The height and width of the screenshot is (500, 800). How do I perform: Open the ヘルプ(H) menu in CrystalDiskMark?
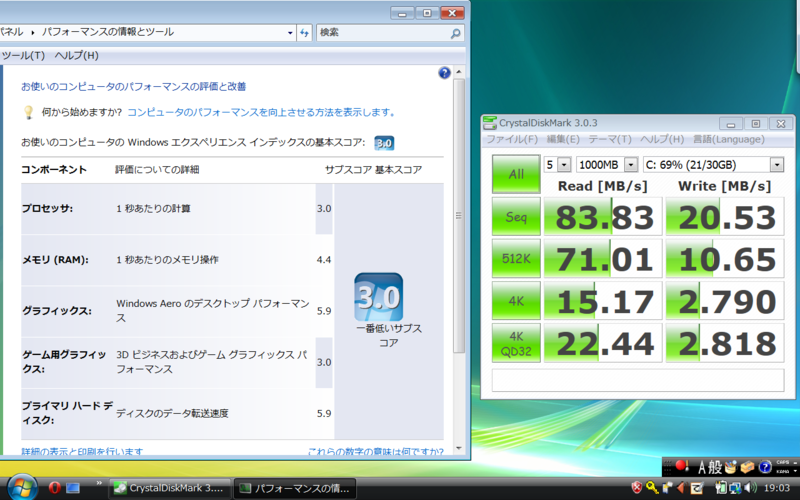pos(662,139)
